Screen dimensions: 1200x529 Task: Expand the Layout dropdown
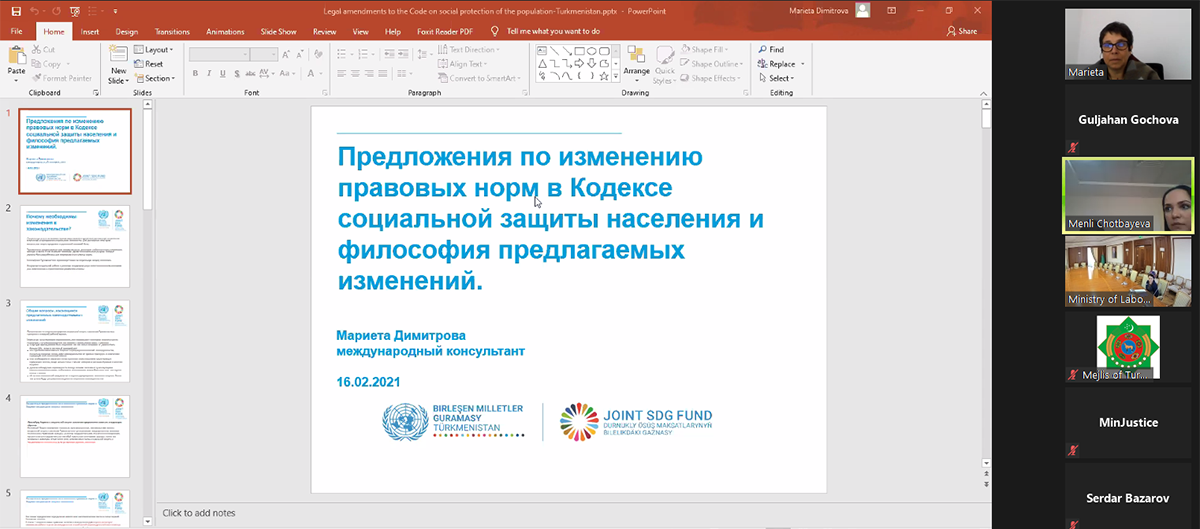point(157,49)
